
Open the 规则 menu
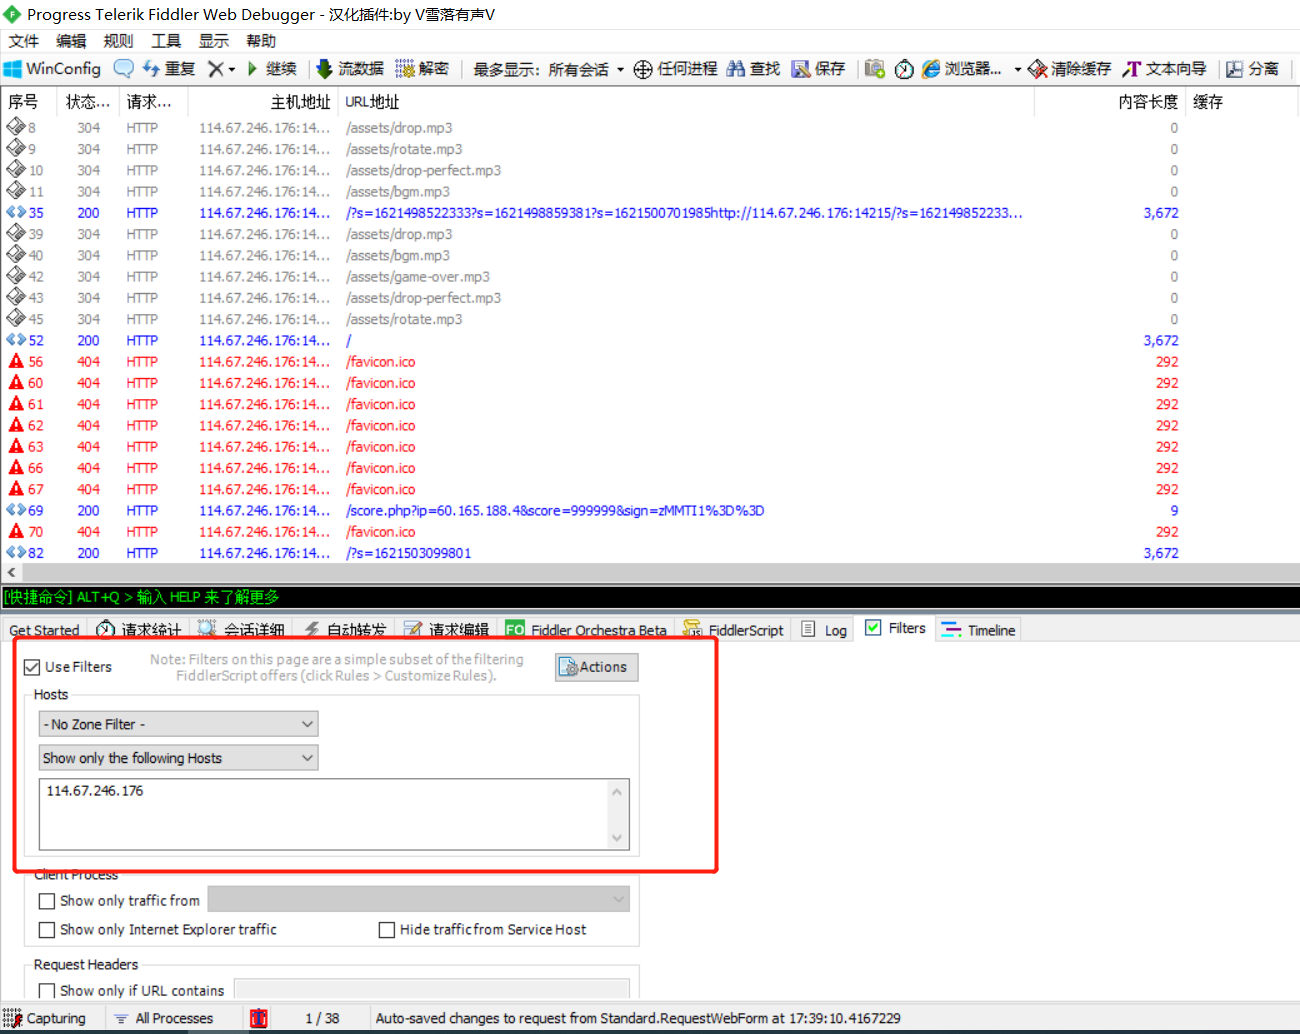click(118, 41)
